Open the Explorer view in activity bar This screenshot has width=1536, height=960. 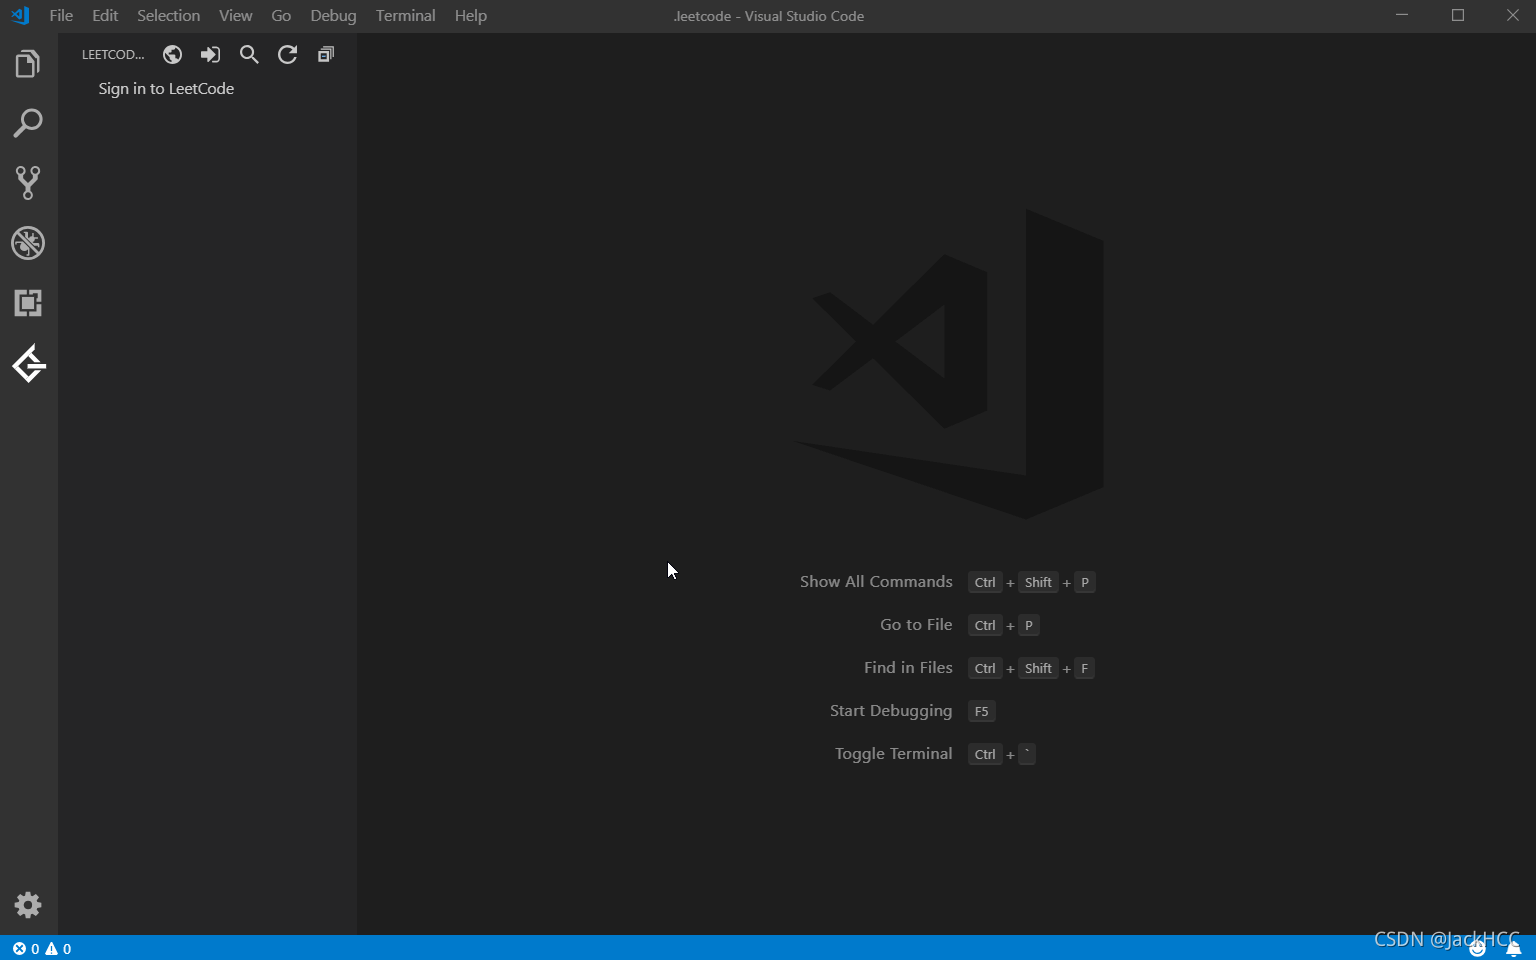(28, 65)
